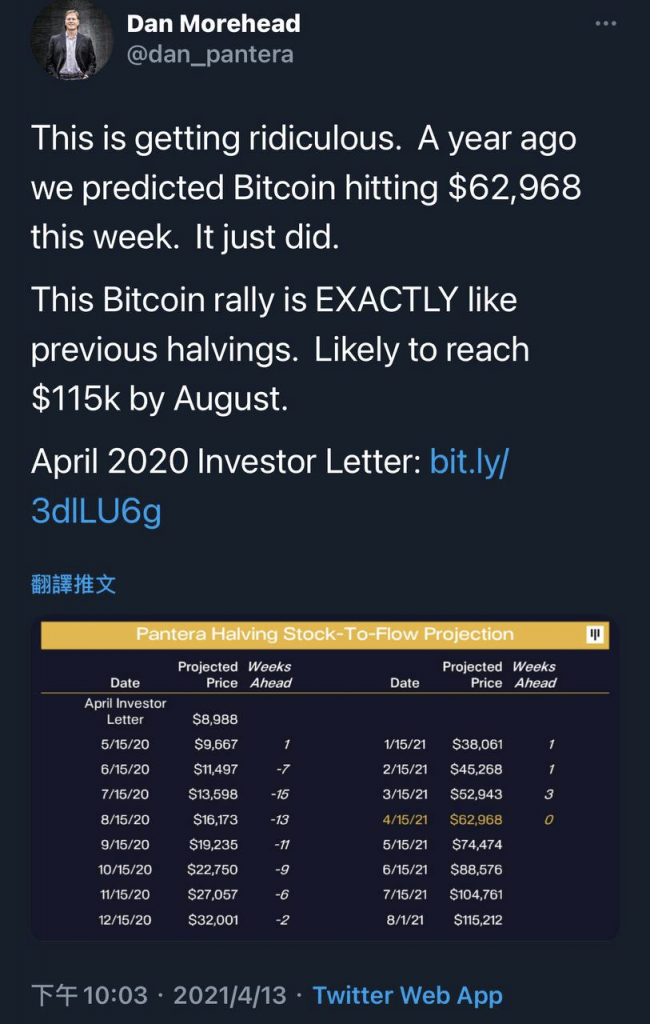
Task: Open the Dan Morehead display name
Action: point(214,24)
